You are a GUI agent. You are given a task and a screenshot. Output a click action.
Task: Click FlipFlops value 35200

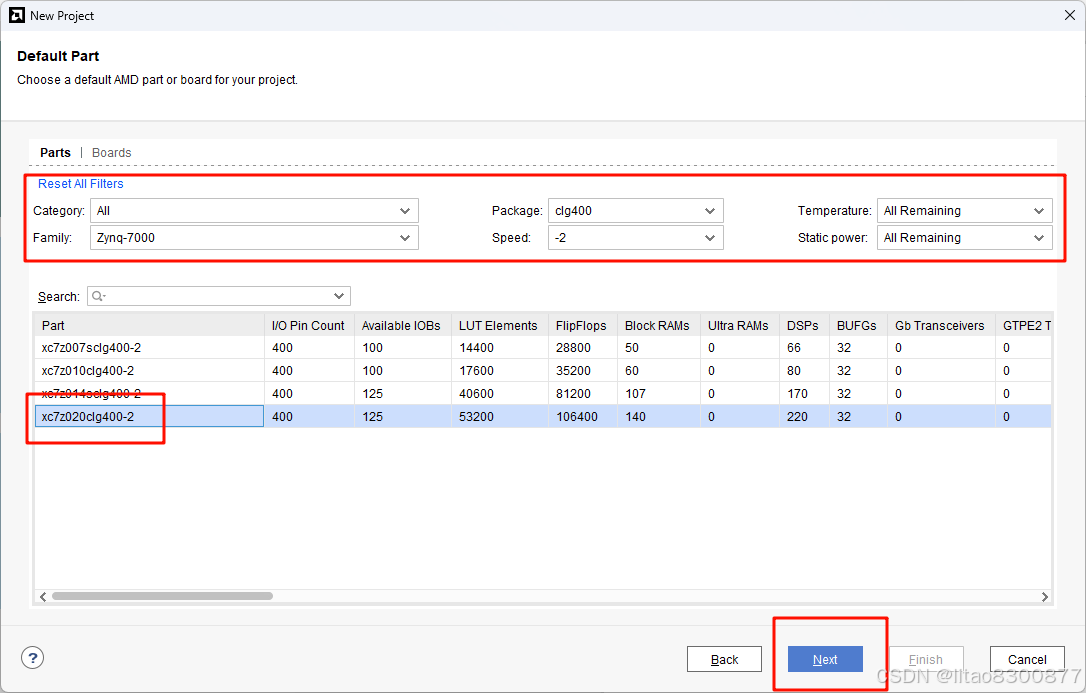click(x=573, y=370)
